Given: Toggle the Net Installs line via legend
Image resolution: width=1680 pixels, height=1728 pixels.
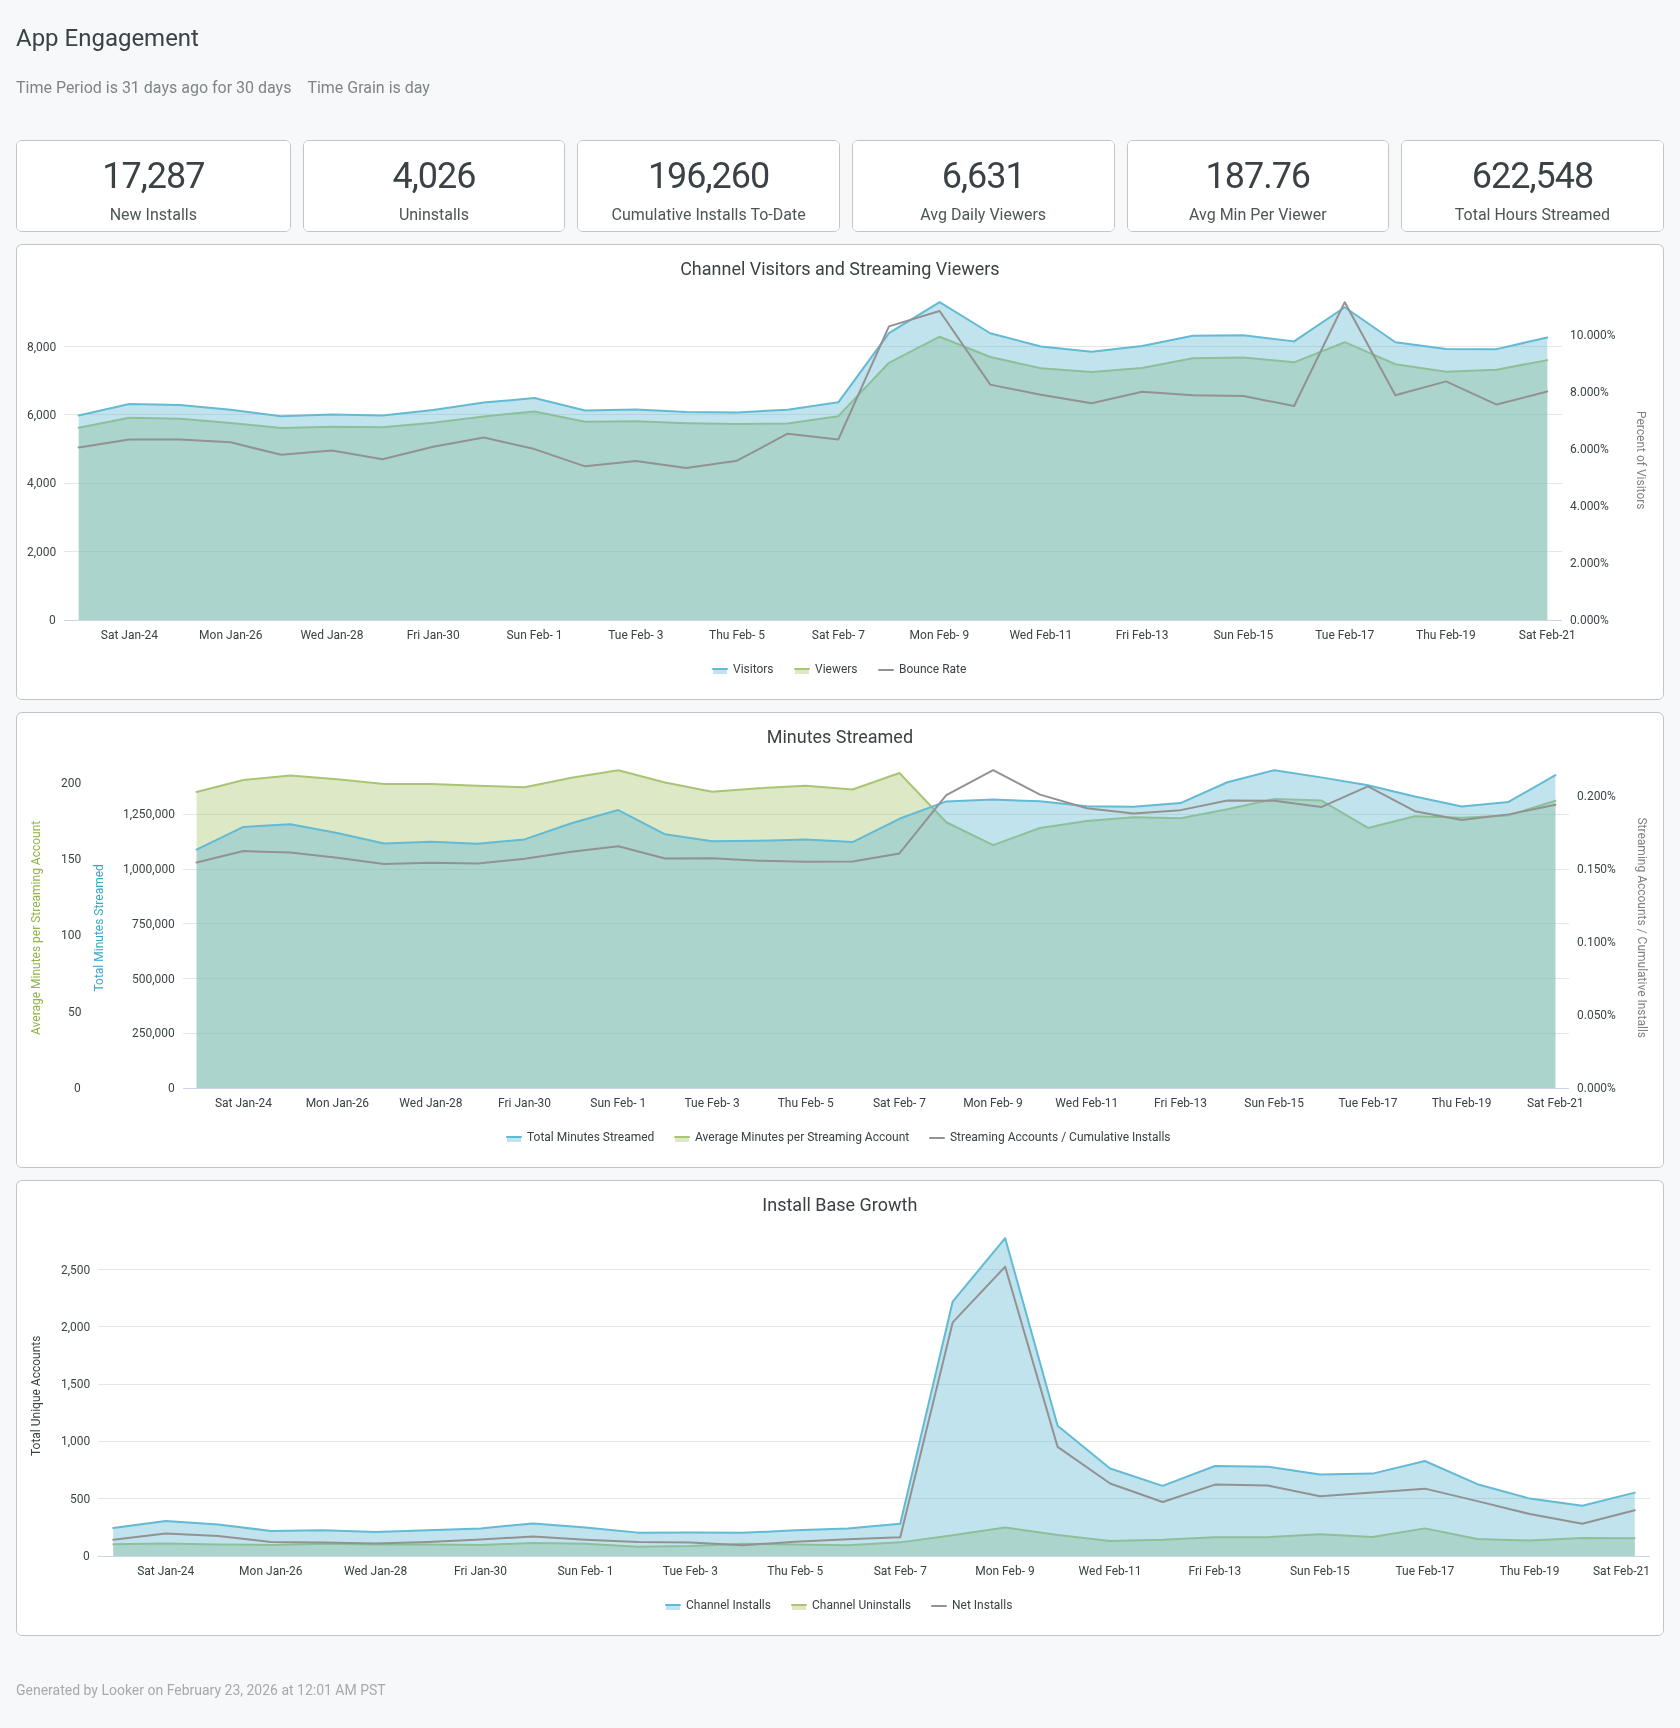Looking at the screenshot, I should [982, 1604].
